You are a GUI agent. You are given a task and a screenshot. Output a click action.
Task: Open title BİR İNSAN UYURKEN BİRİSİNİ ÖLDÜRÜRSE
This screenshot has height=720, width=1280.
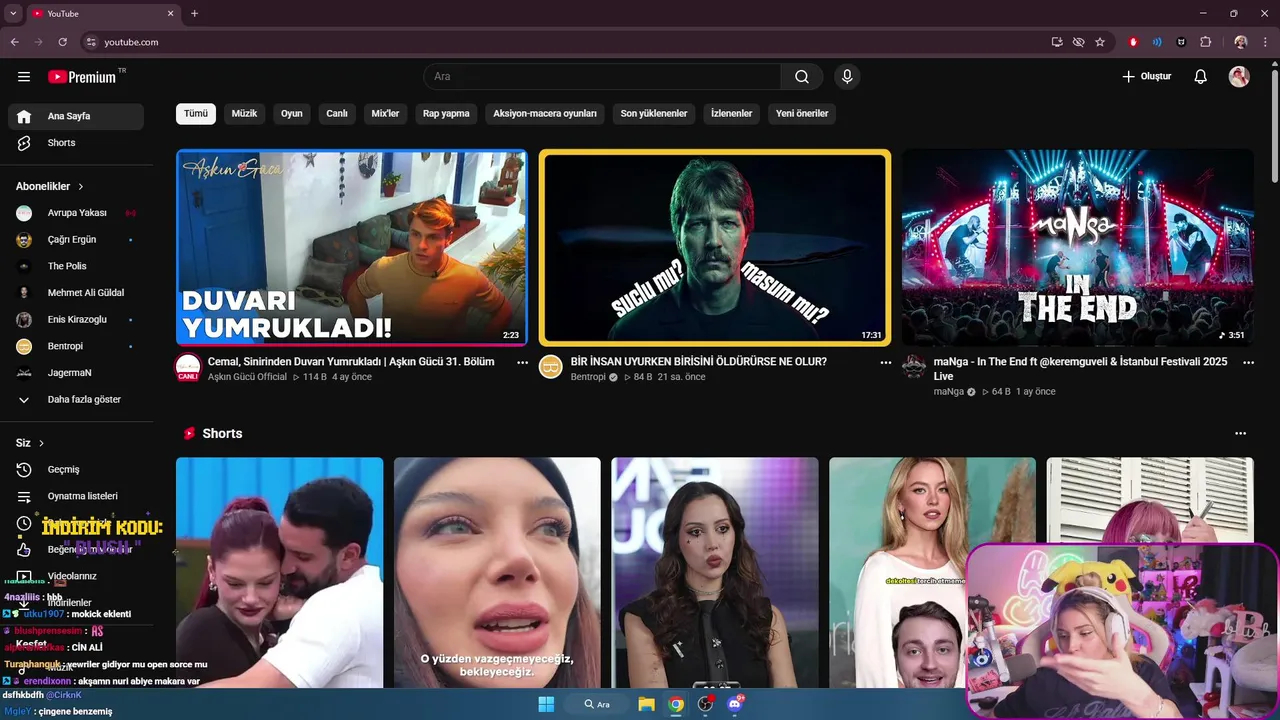699,362
